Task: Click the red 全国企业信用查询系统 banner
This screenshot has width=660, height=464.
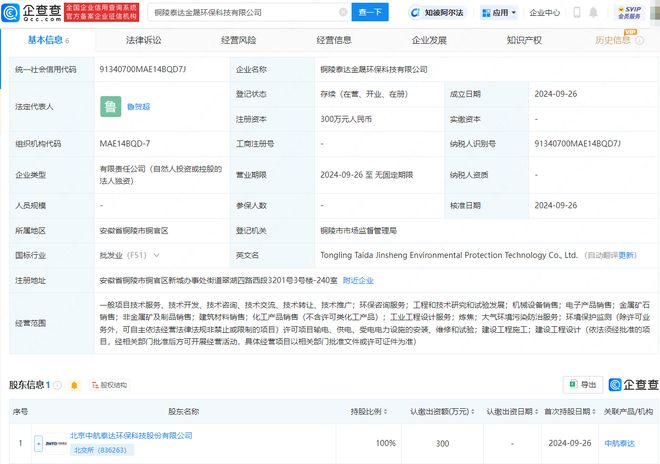Action: pos(101,12)
